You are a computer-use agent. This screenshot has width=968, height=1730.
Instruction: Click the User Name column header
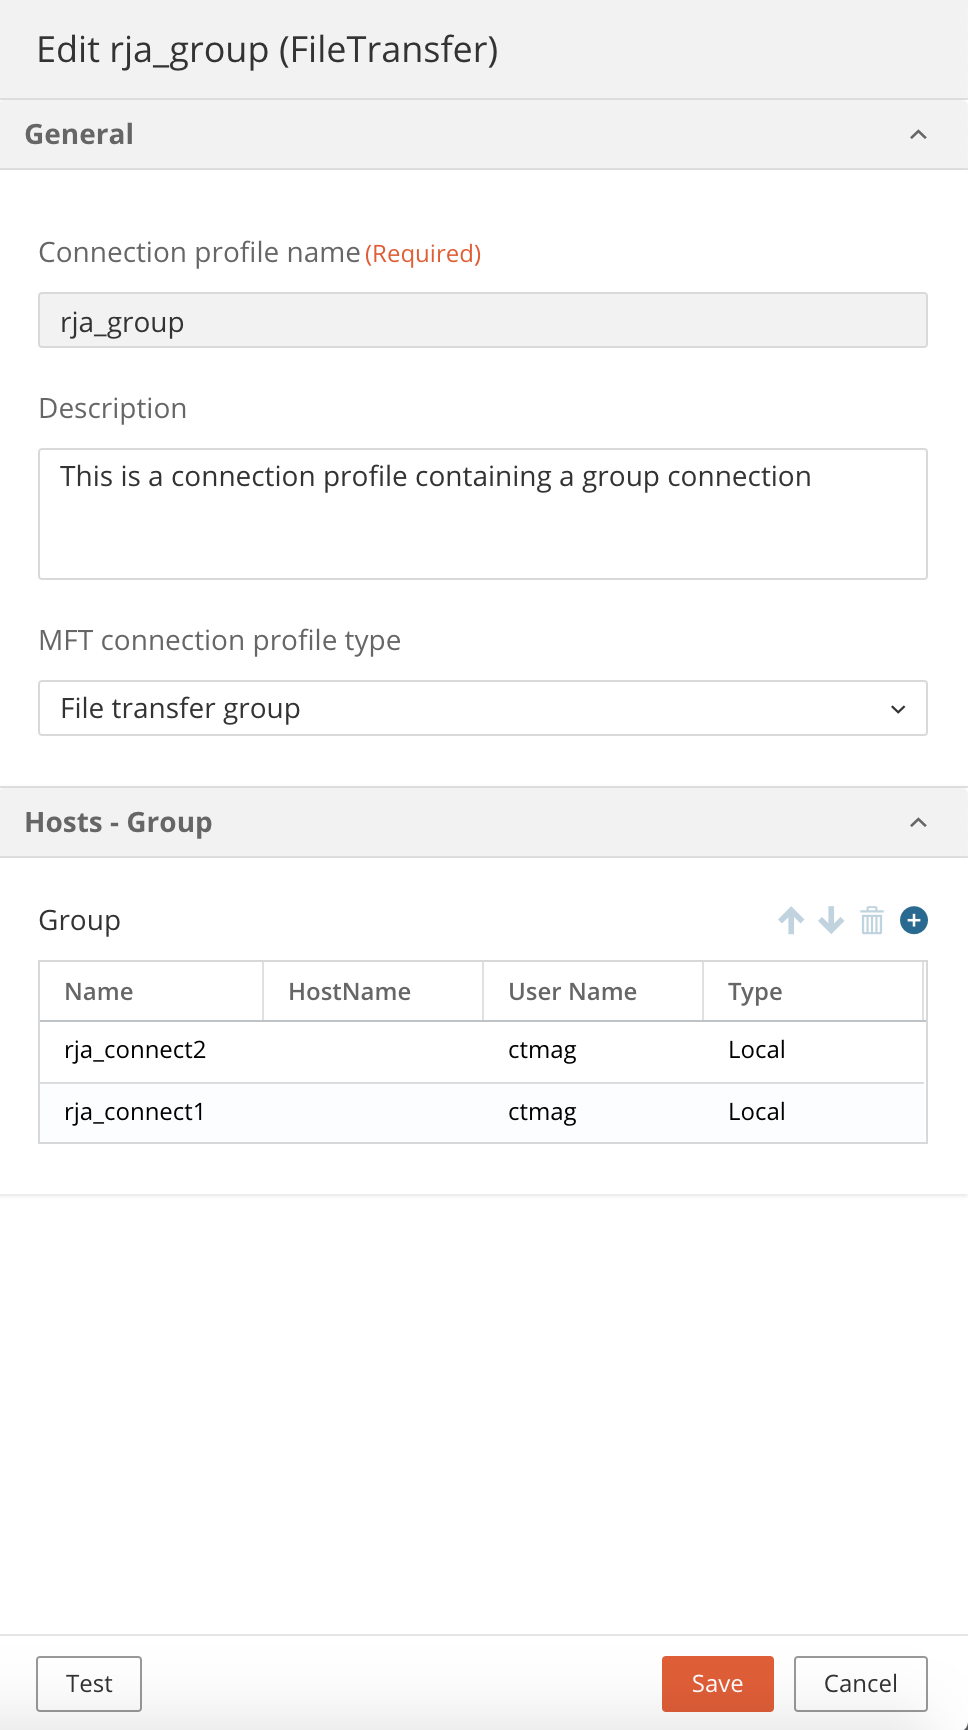pyautogui.click(x=572, y=992)
